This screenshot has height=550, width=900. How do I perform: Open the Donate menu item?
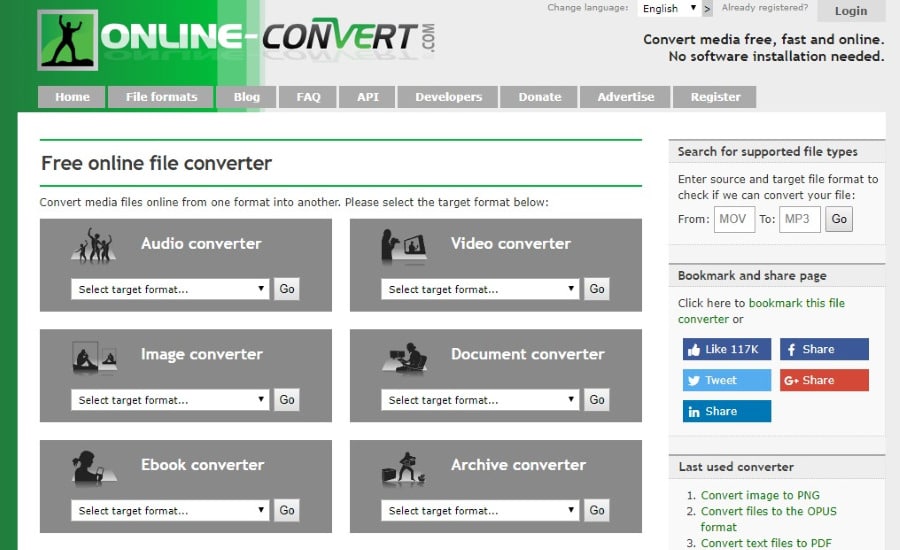tap(540, 97)
